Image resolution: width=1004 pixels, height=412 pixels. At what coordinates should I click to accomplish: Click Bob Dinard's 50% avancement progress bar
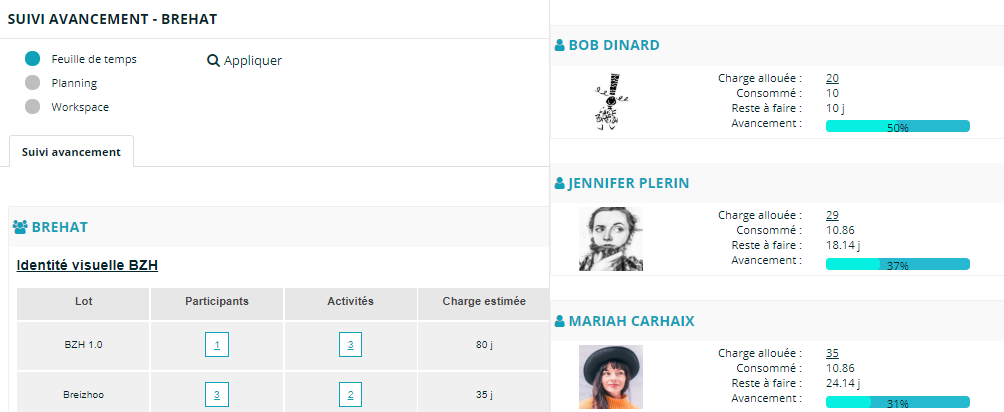click(897, 127)
